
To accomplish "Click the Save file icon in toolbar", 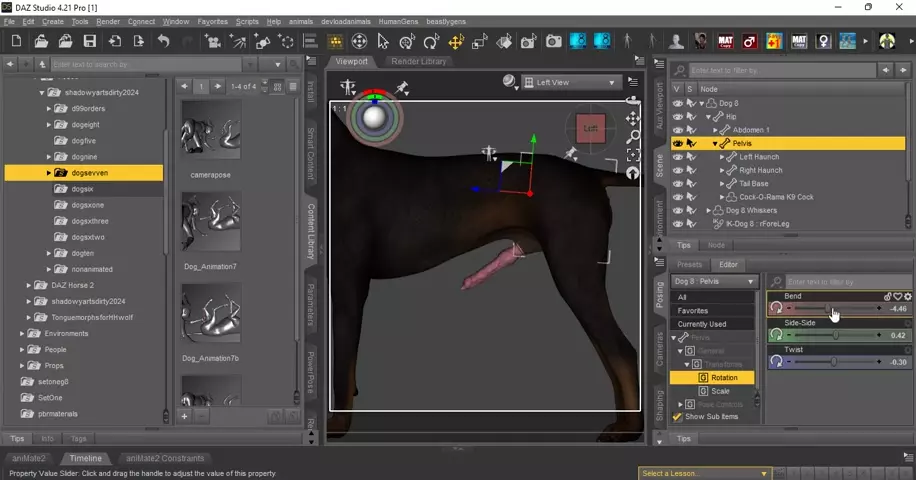I will [x=90, y=41].
